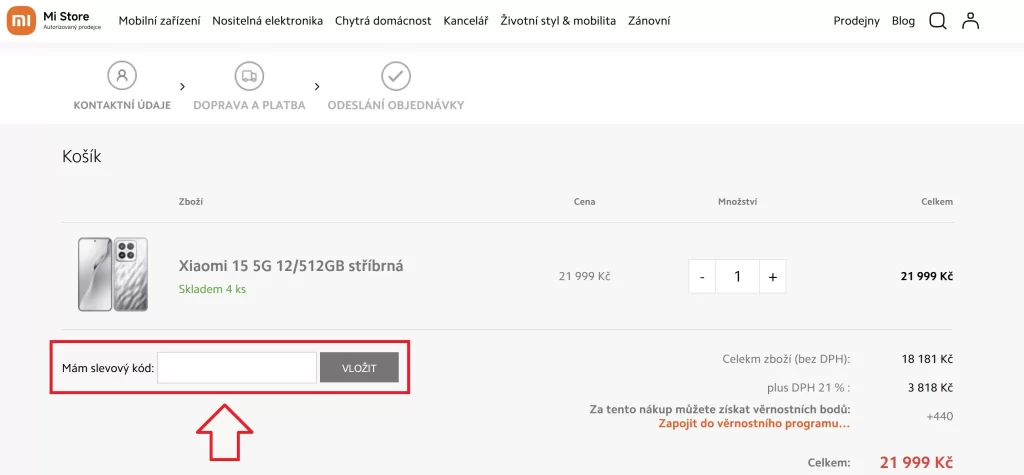
Task: Click the red Celkem total 21 999 Kč
Action: (916, 463)
